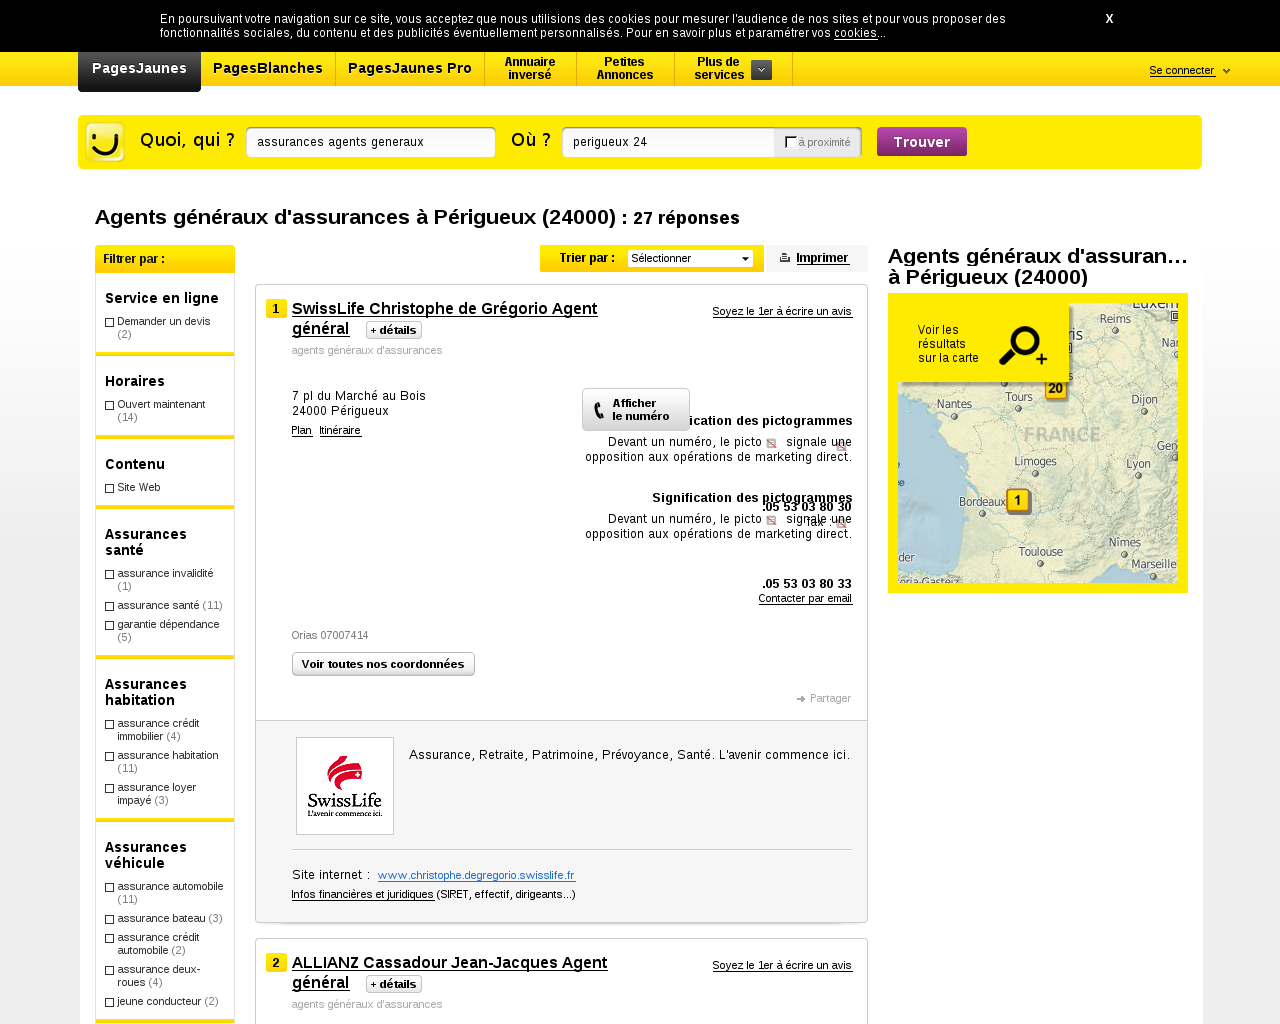Click the printer icon beside Imprimer
Screen dimensions: 1280x1024
tap(785, 258)
